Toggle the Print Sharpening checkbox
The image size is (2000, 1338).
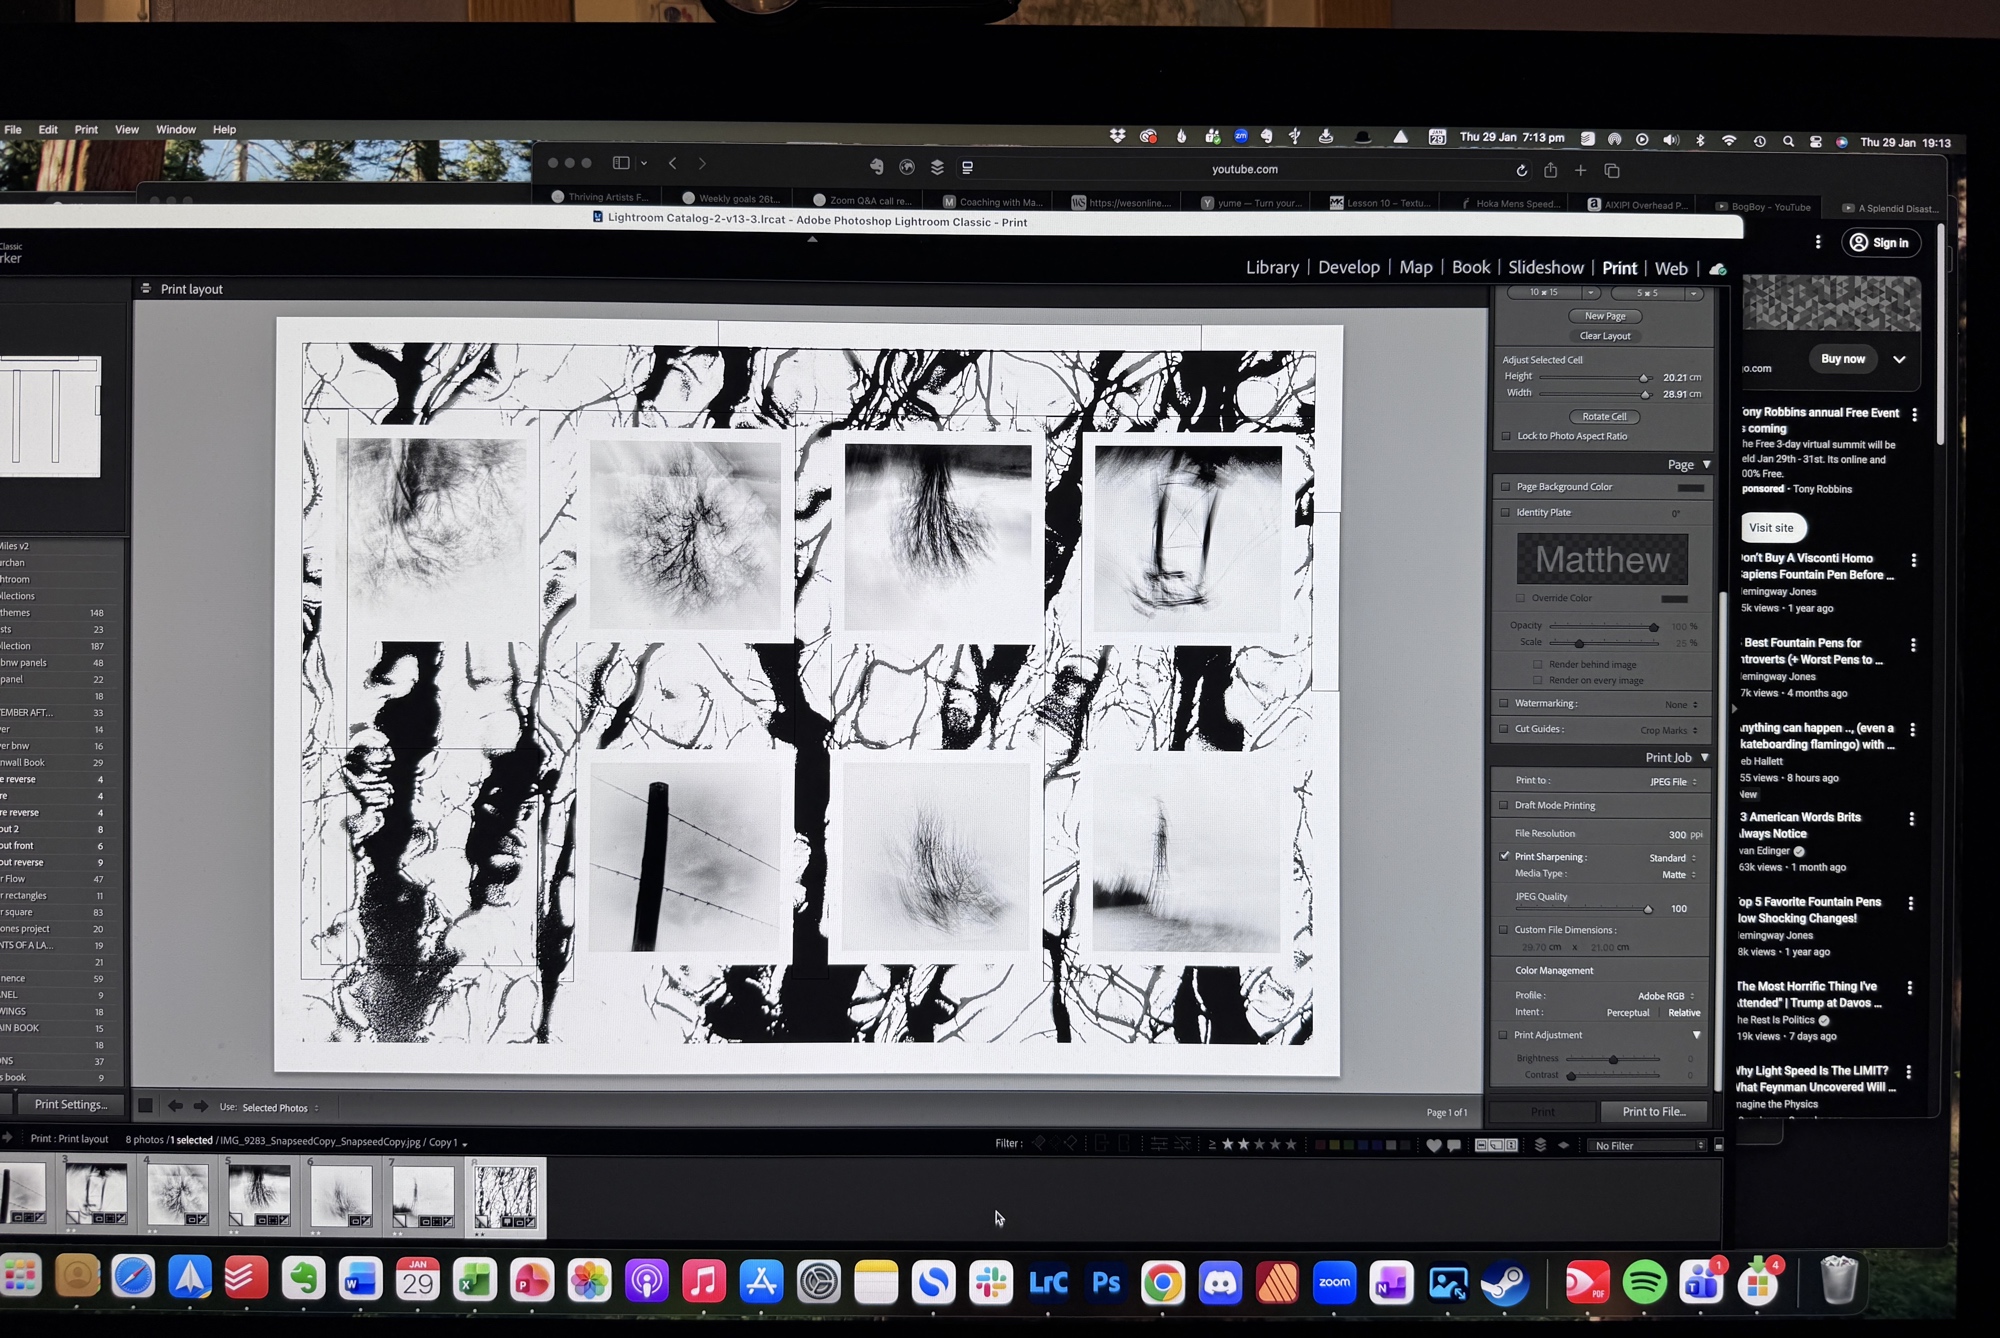pyautogui.click(x=1505, y=856)
